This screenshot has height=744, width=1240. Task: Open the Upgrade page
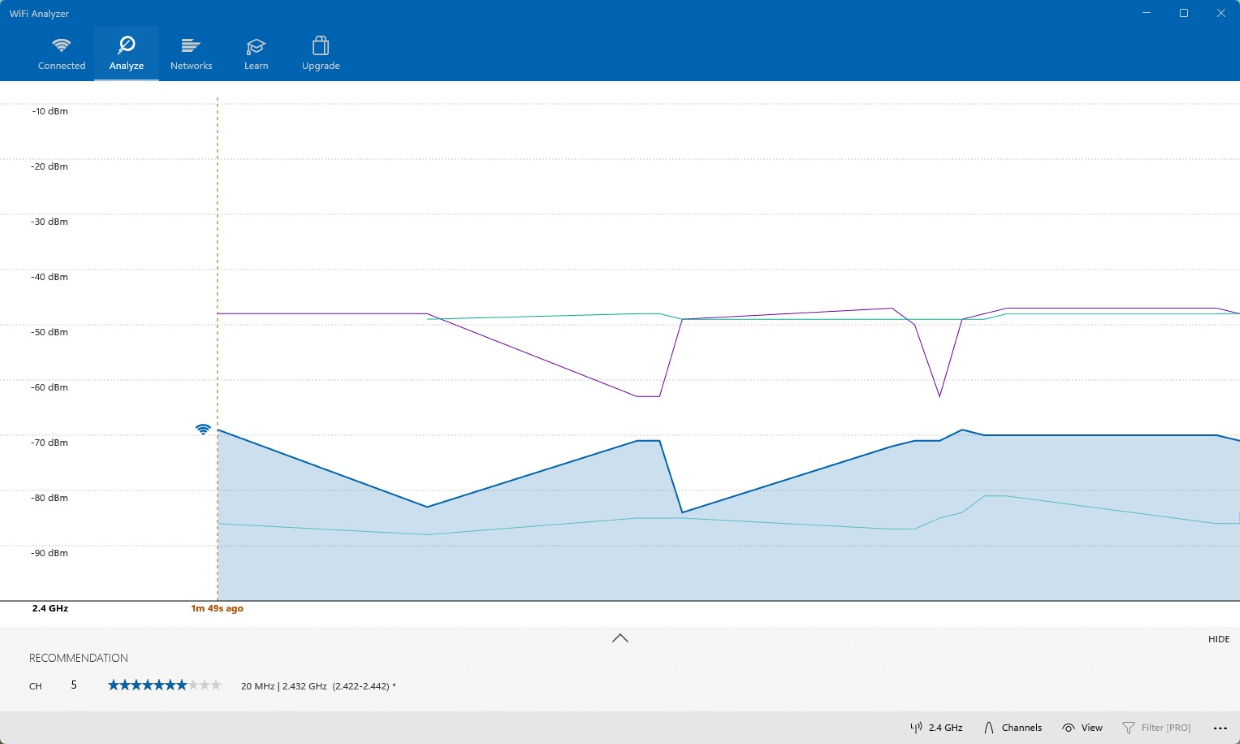coord(320,53)
